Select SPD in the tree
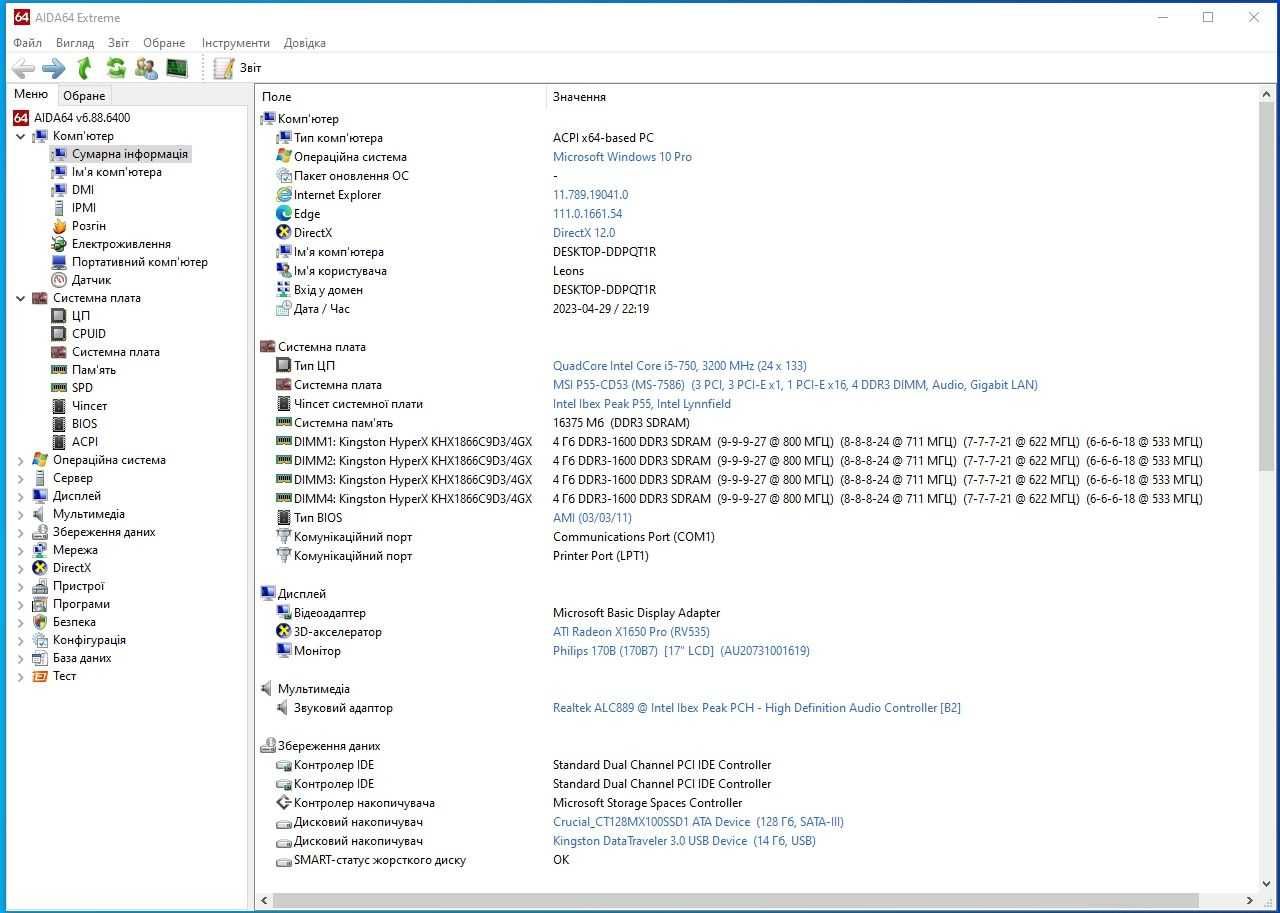This screenshot has height=913, width=1280. click(x=82, y=388)
